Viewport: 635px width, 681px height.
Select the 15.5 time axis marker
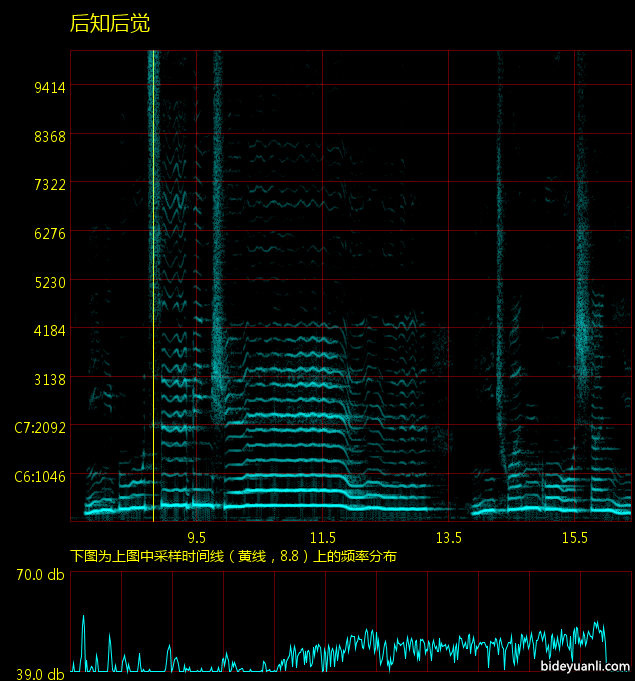574,538
